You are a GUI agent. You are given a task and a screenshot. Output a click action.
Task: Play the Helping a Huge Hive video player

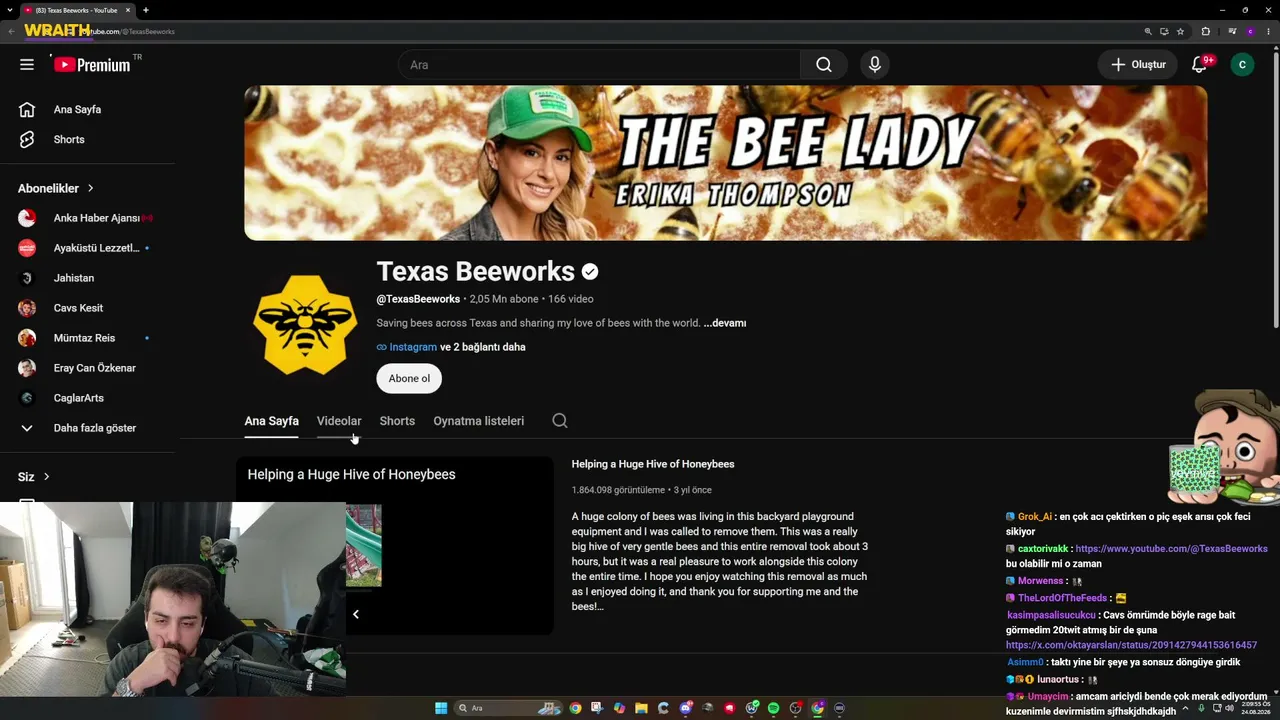(x=395, y=546)
